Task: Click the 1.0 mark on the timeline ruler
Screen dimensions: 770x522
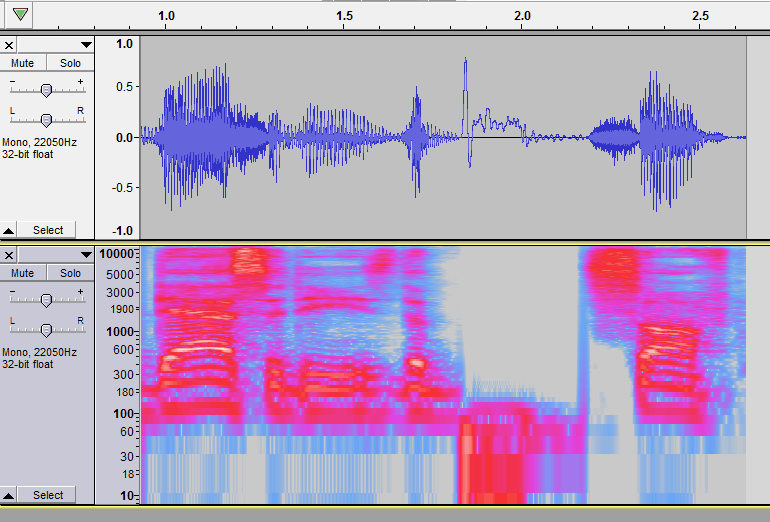Action: point(166,16)
